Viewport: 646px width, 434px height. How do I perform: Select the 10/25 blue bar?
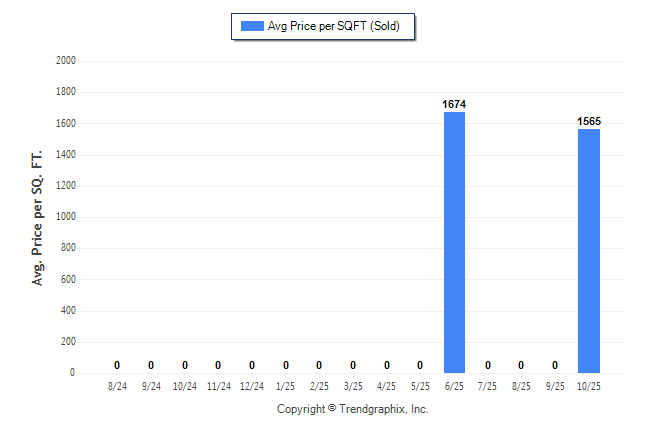click(589, 251)
